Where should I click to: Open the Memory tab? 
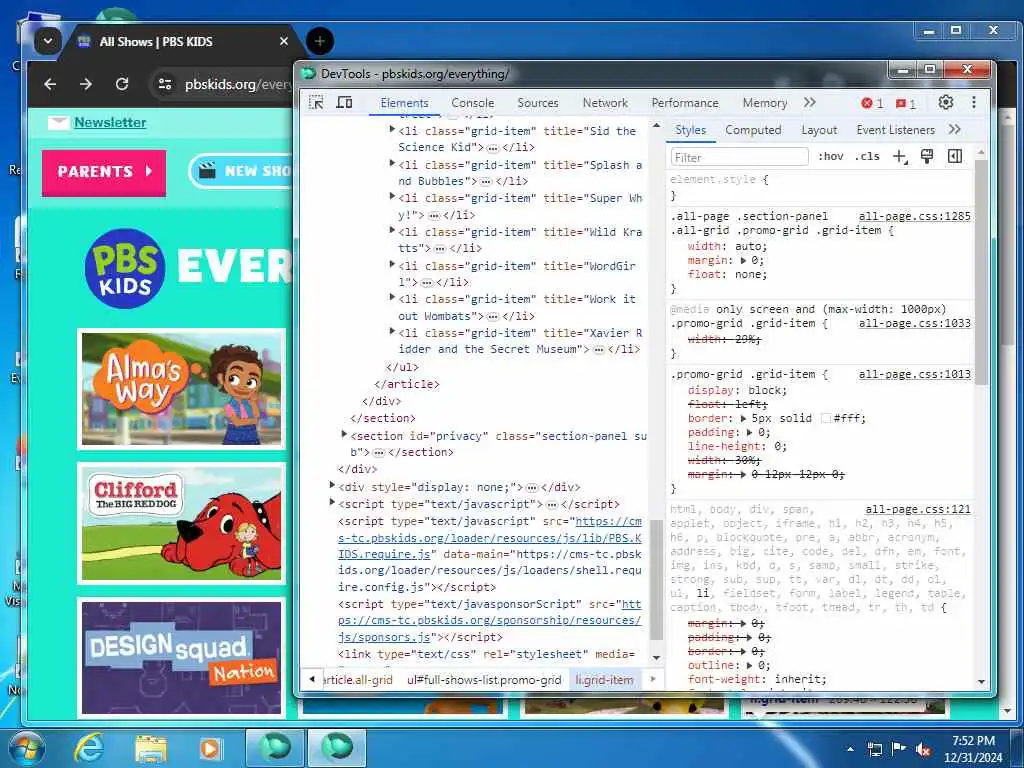point(765,103)
